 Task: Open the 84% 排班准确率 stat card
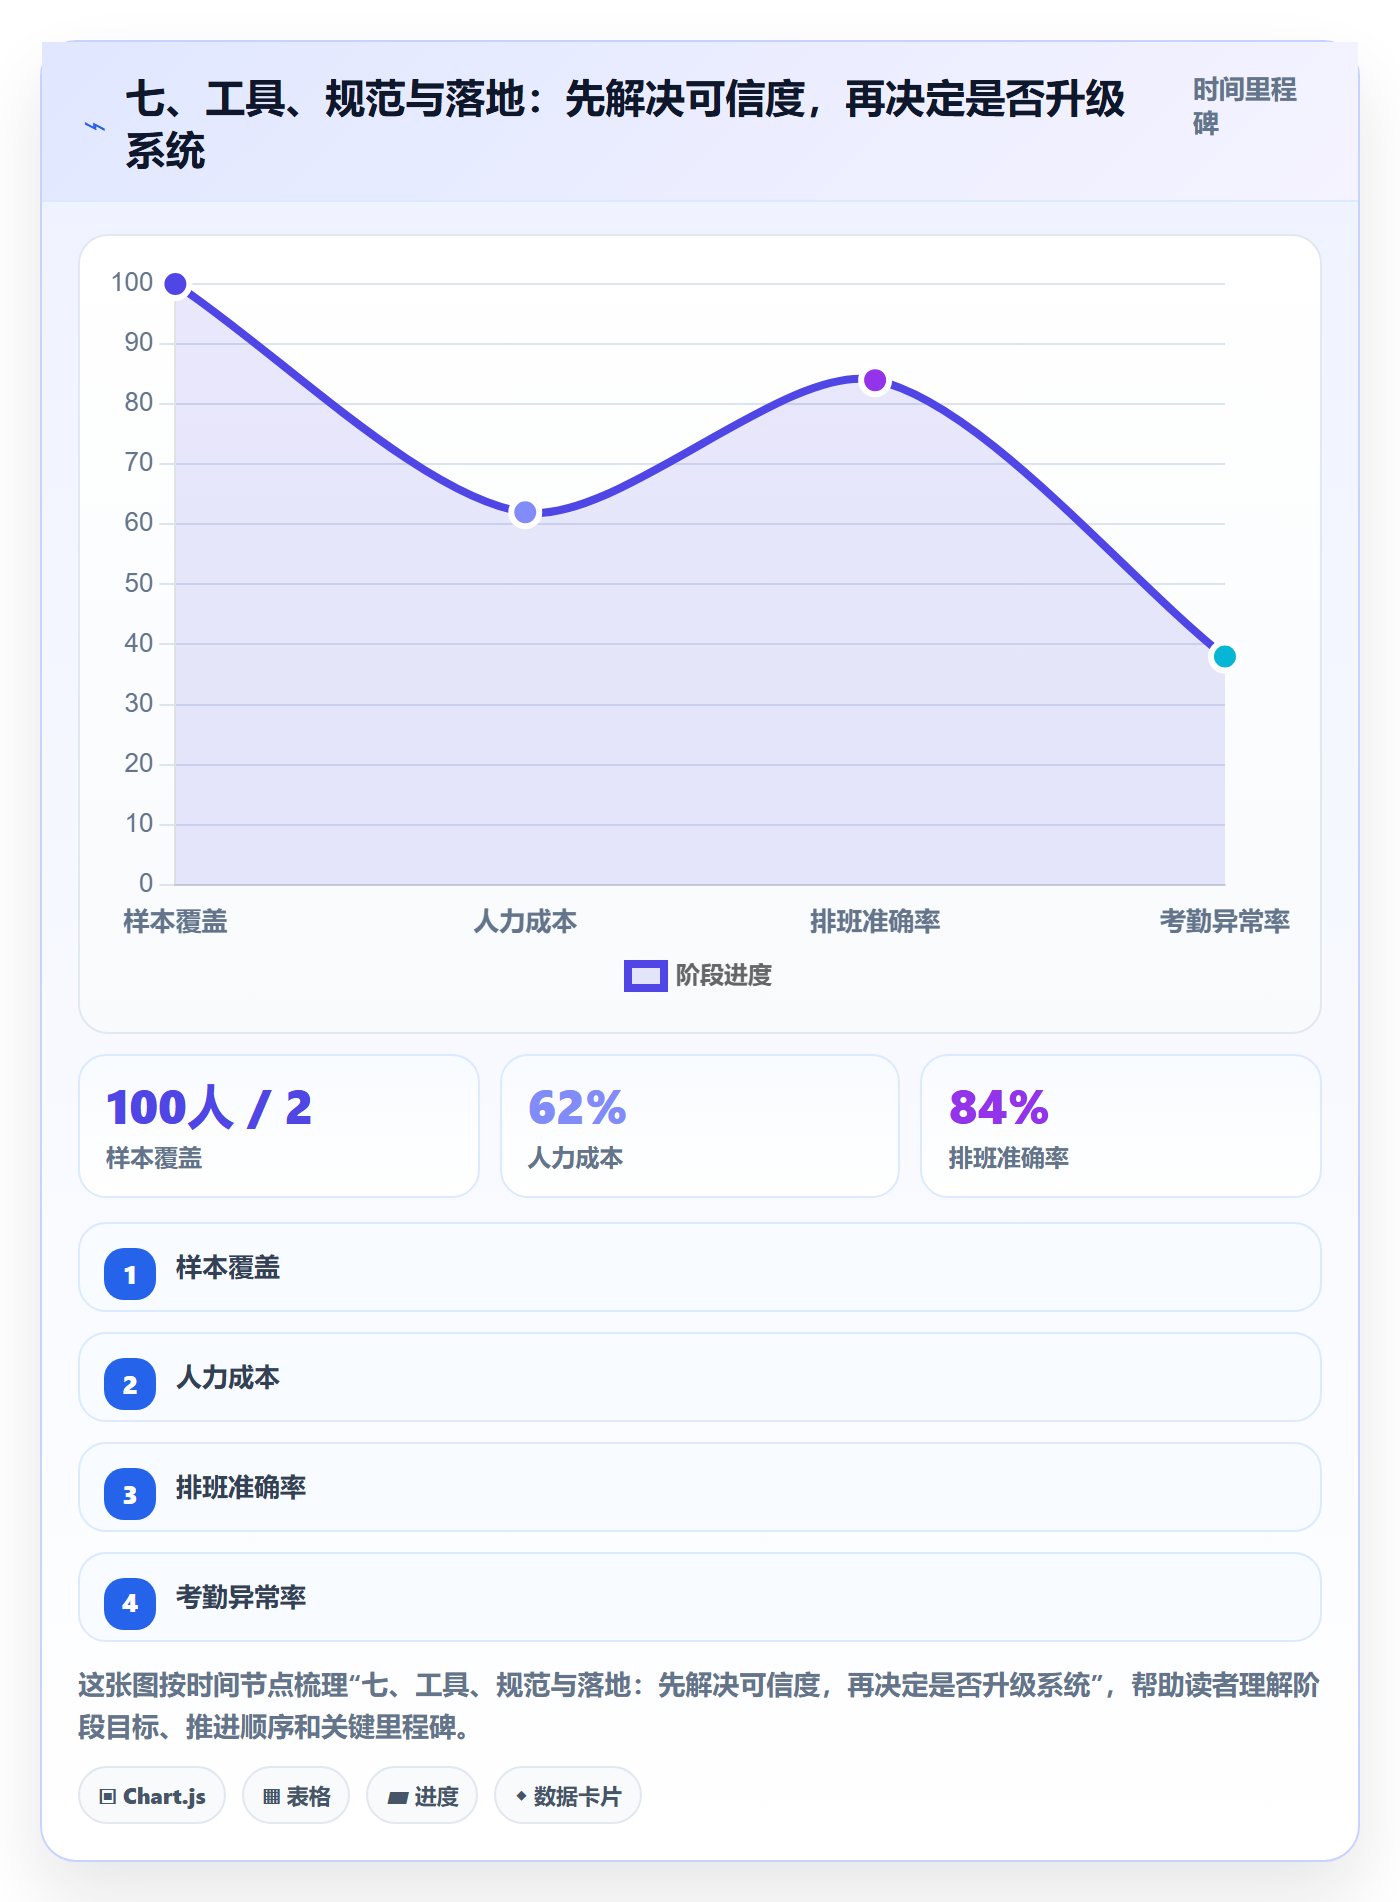click(1121, 1126)
